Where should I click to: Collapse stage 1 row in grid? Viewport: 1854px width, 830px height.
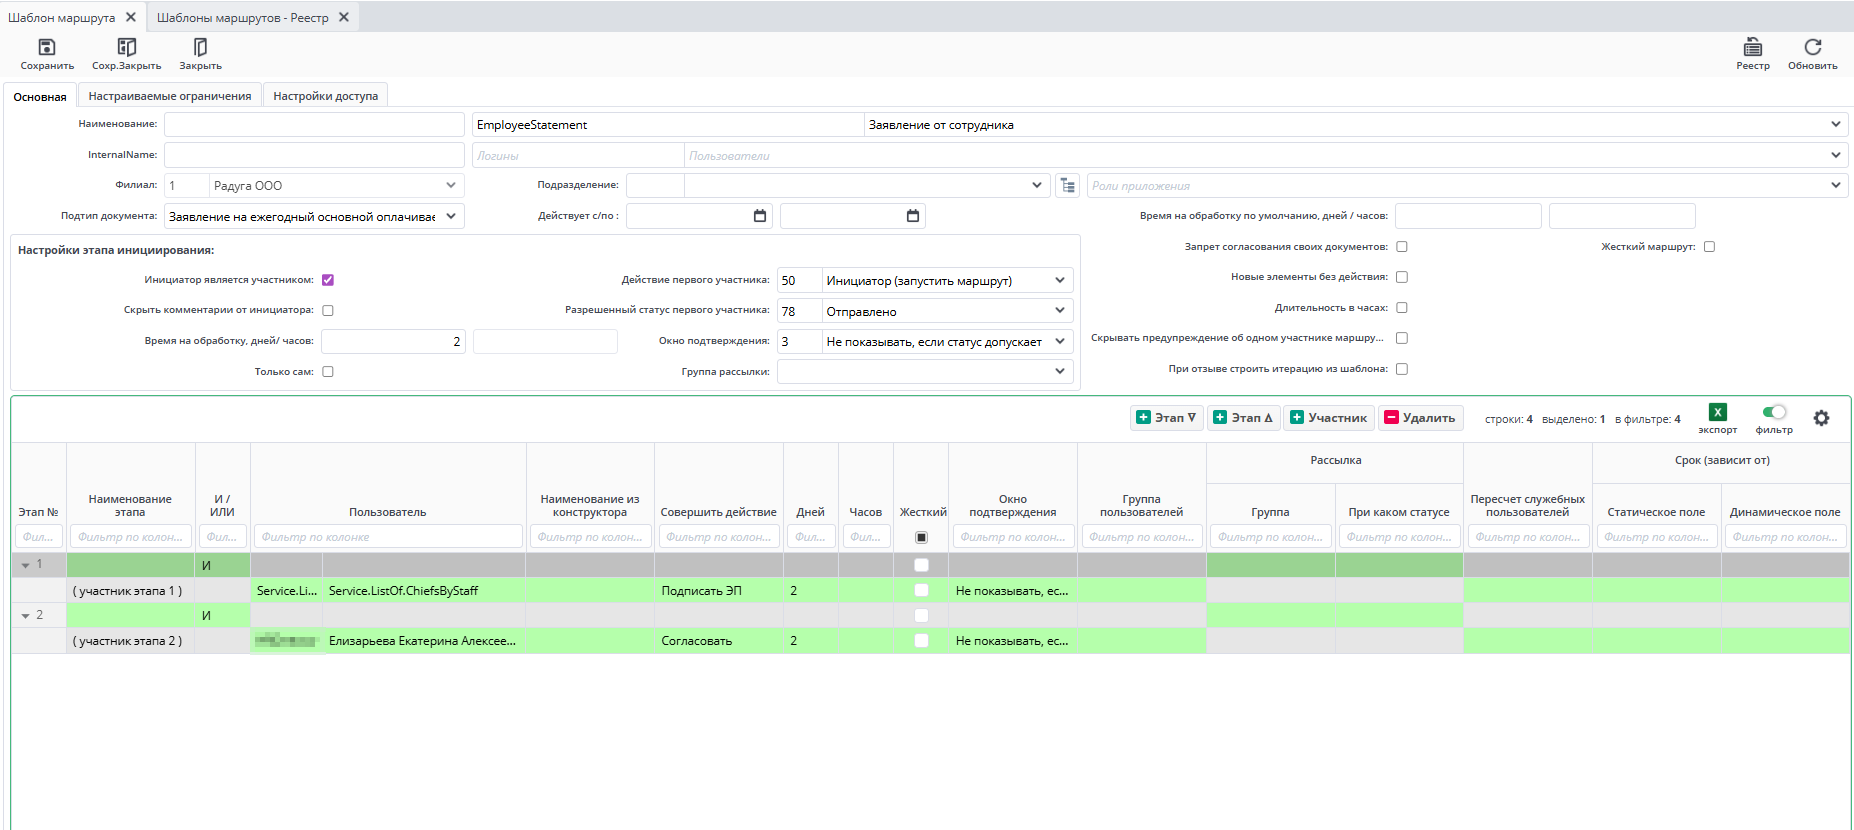tap(26, 565)
